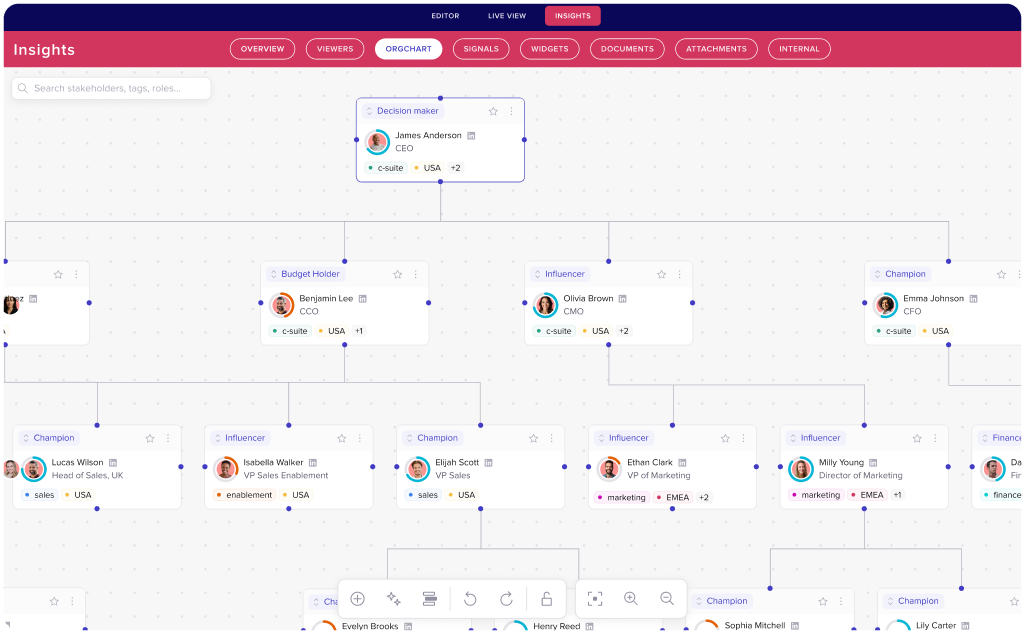Go to the Signals section
This screenshot has height=634, width=1025.
click(481, 49)
